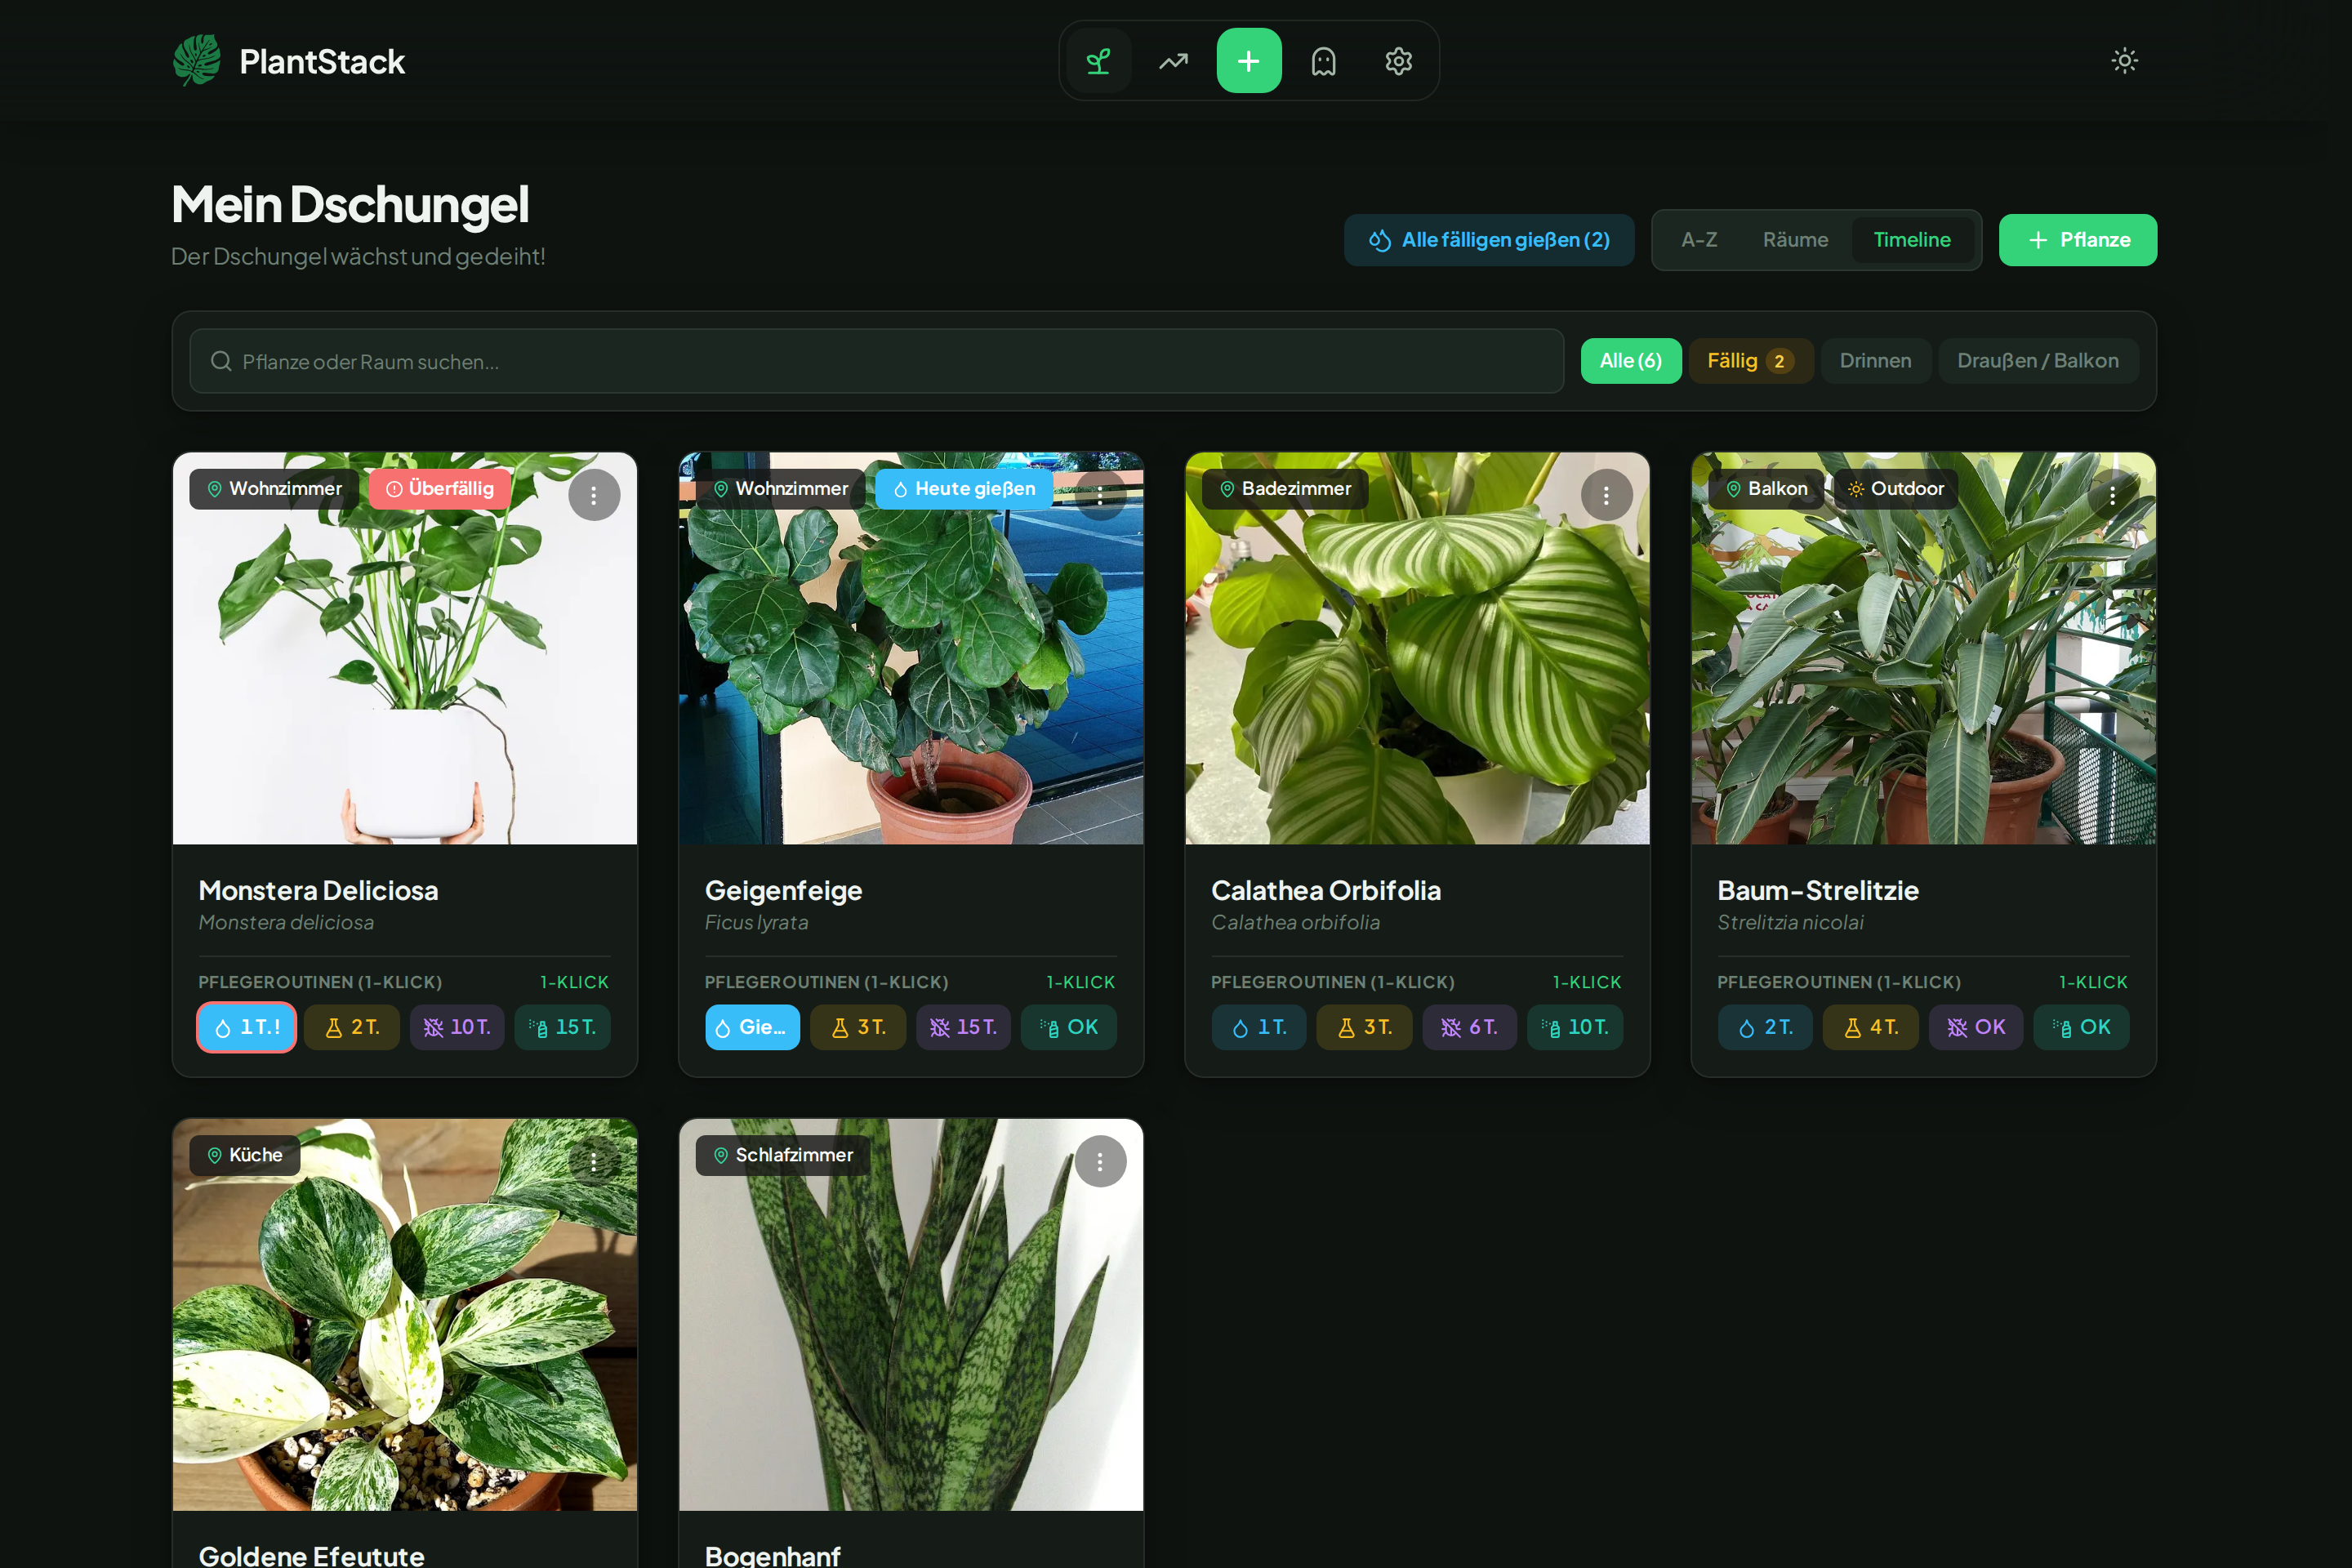Viewport: 2352px width, 1568px height.
Task: Open the statistics trend icon in navigation
Action: (x=1173, y=61)
